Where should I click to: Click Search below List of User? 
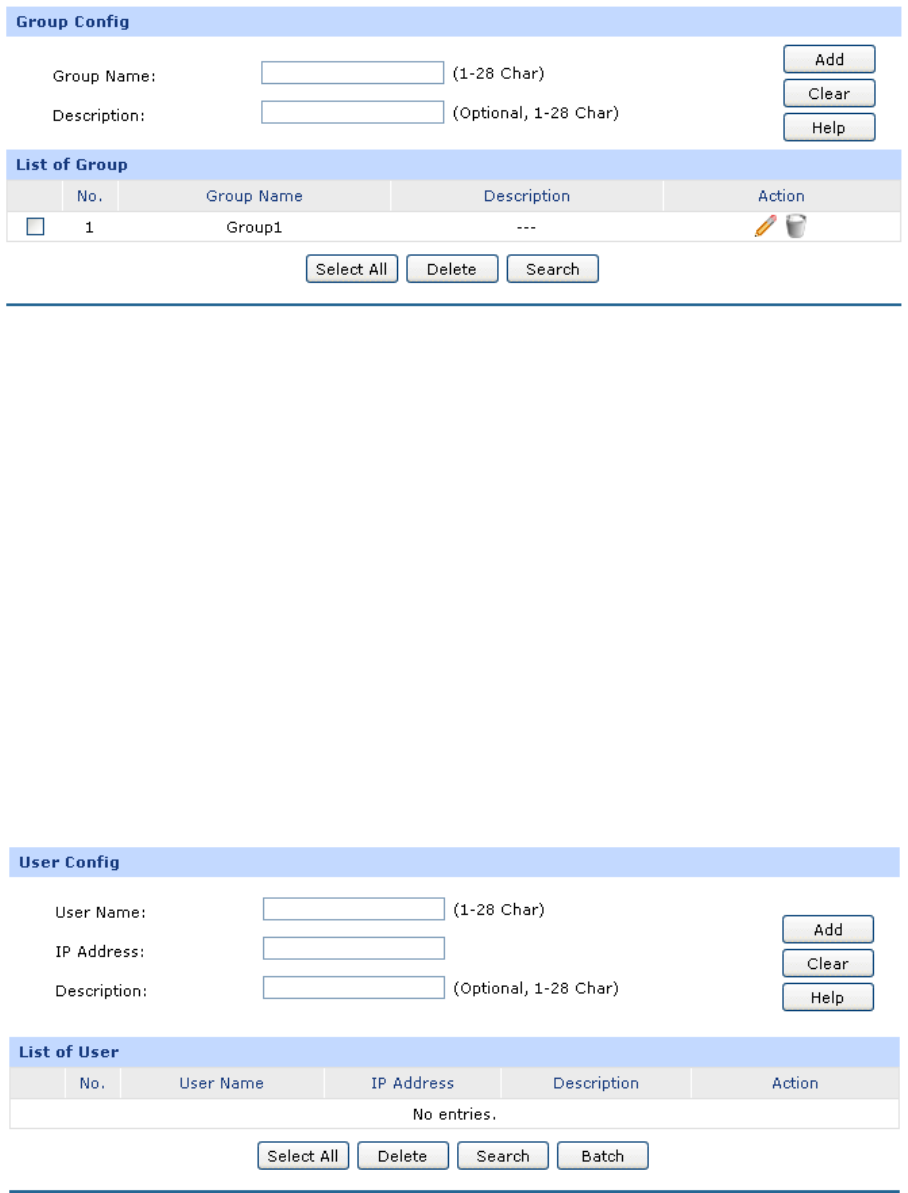(x=503, y=1156)
